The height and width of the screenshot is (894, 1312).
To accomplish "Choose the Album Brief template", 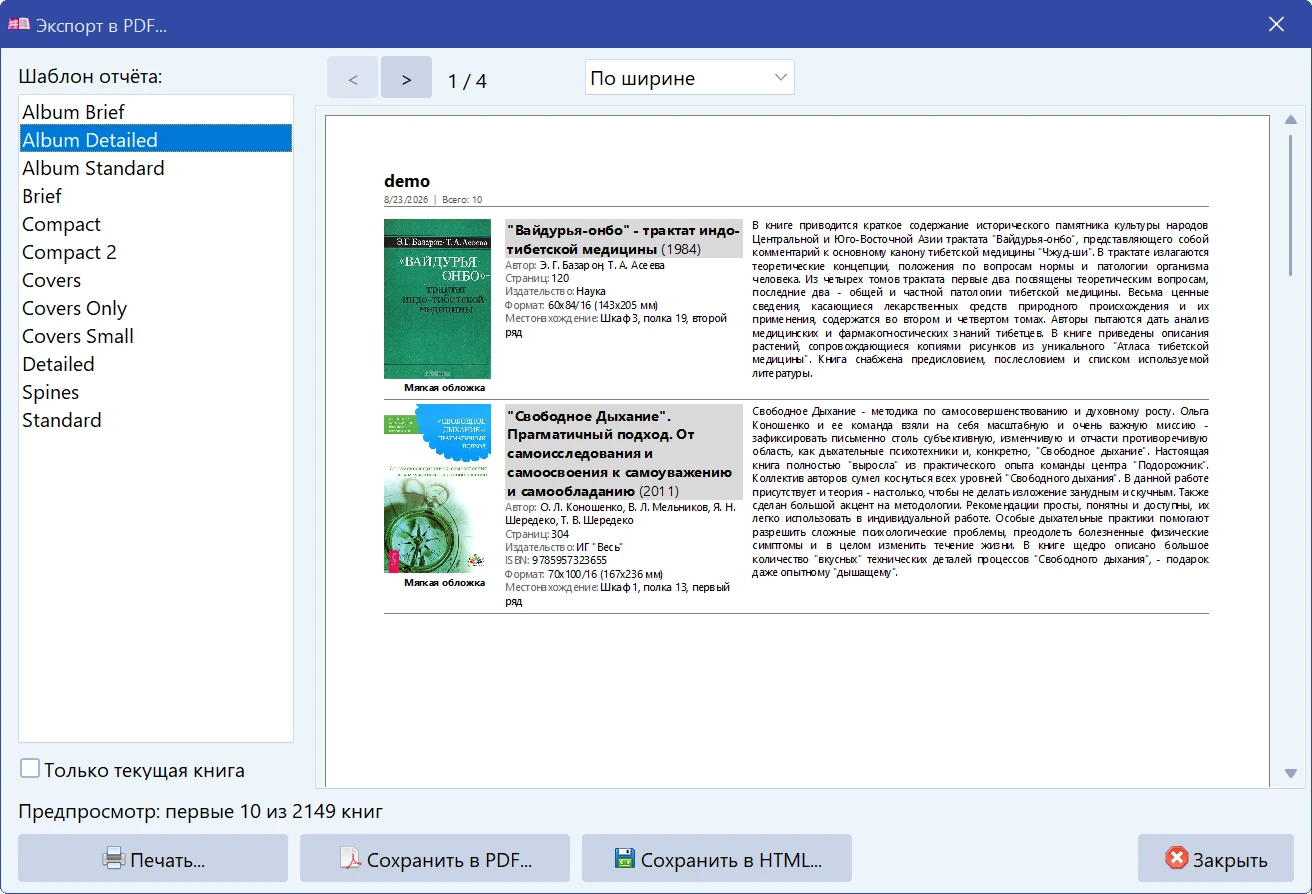I will point(156,111).
